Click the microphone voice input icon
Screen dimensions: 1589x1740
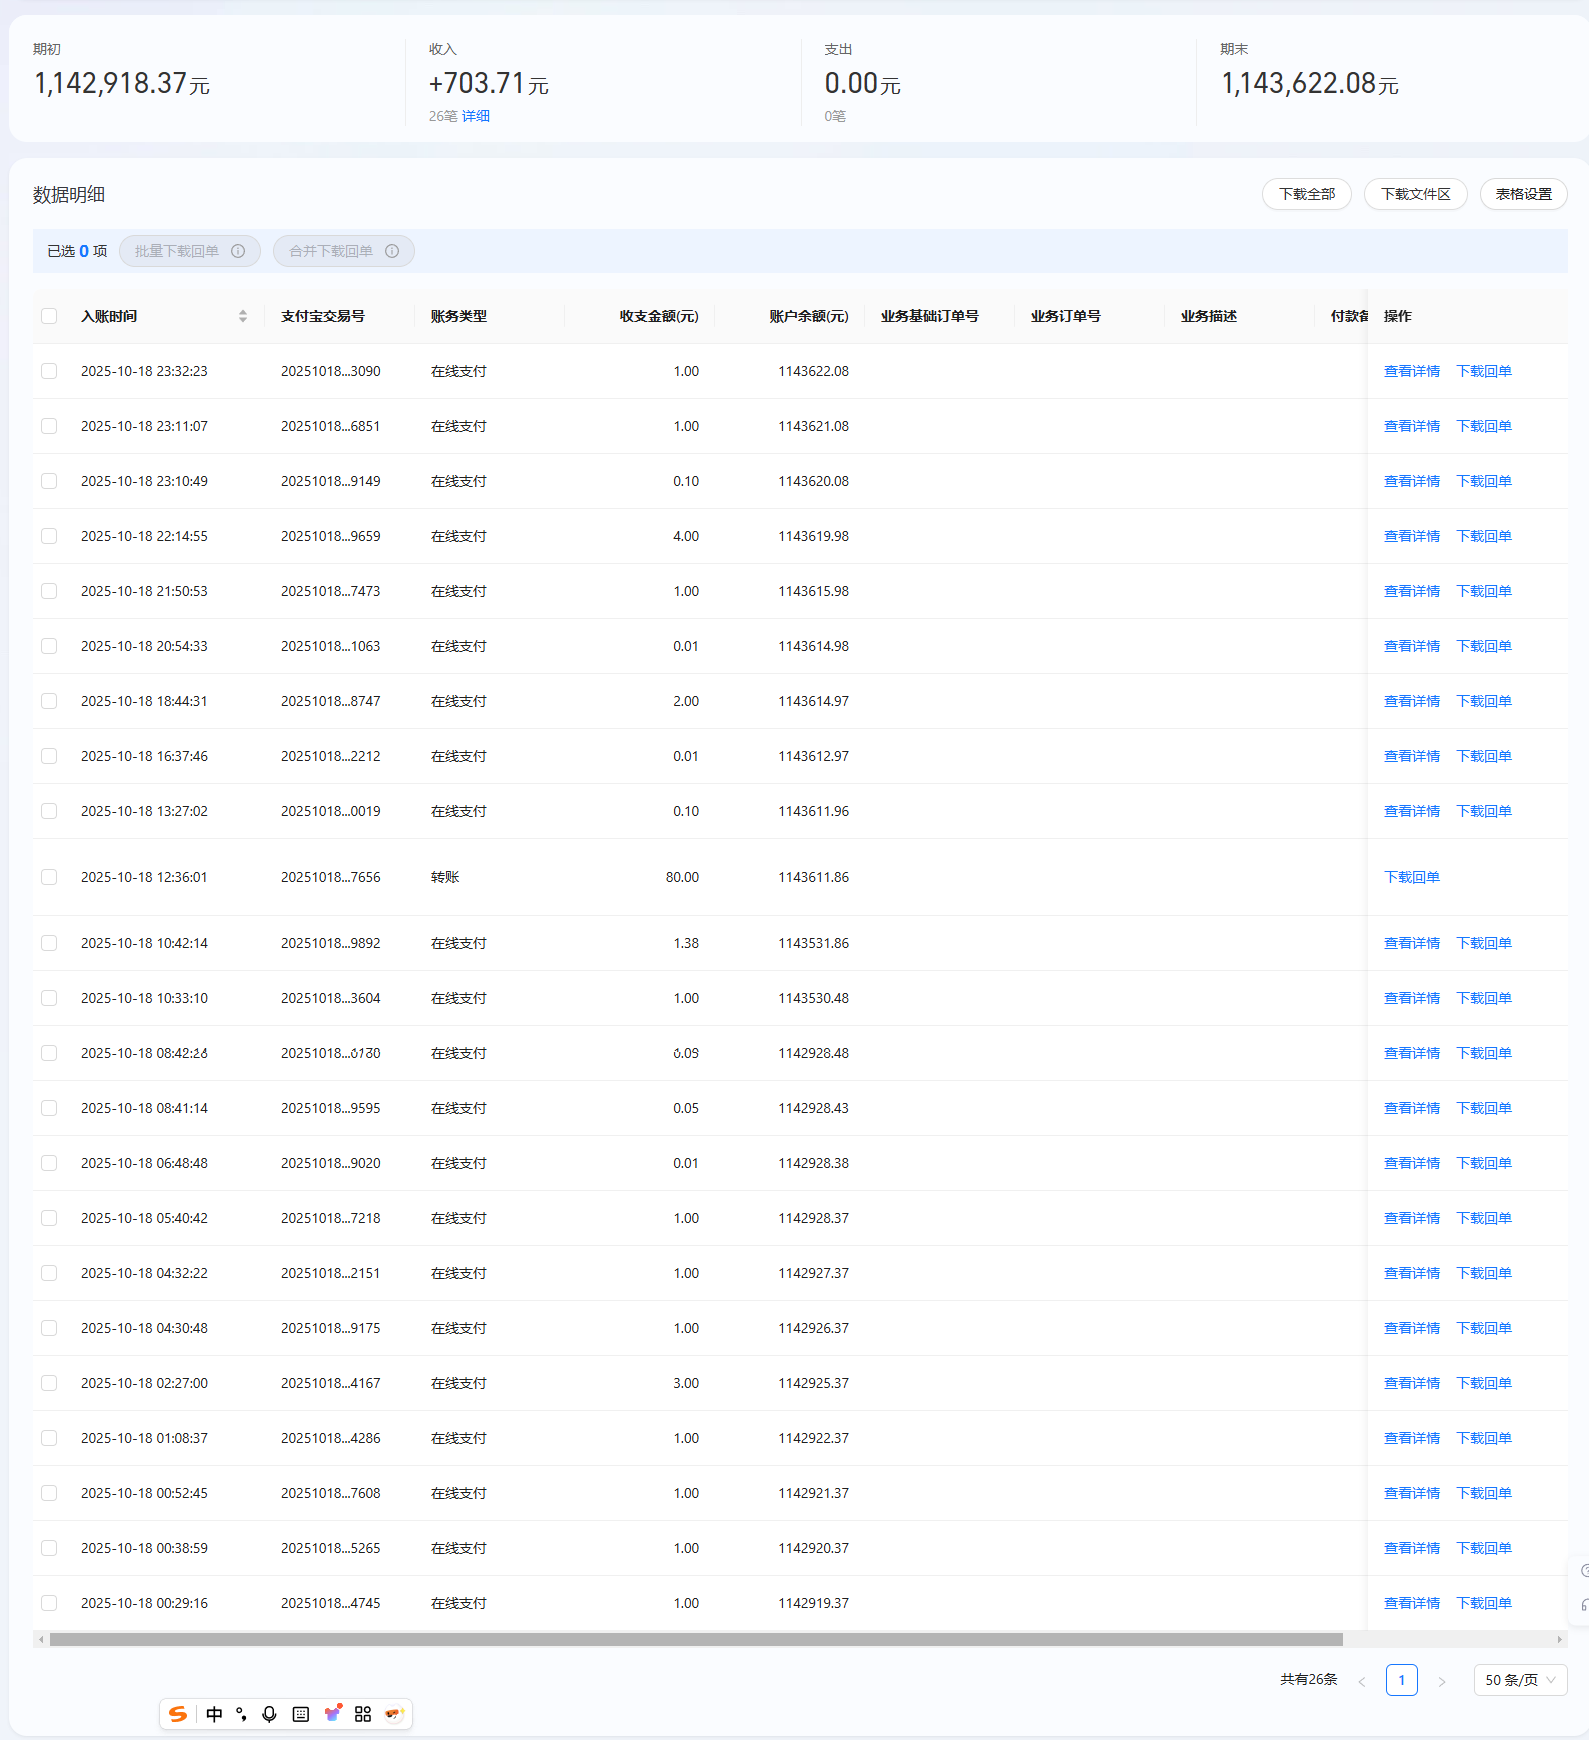[x=269, y=1714]
